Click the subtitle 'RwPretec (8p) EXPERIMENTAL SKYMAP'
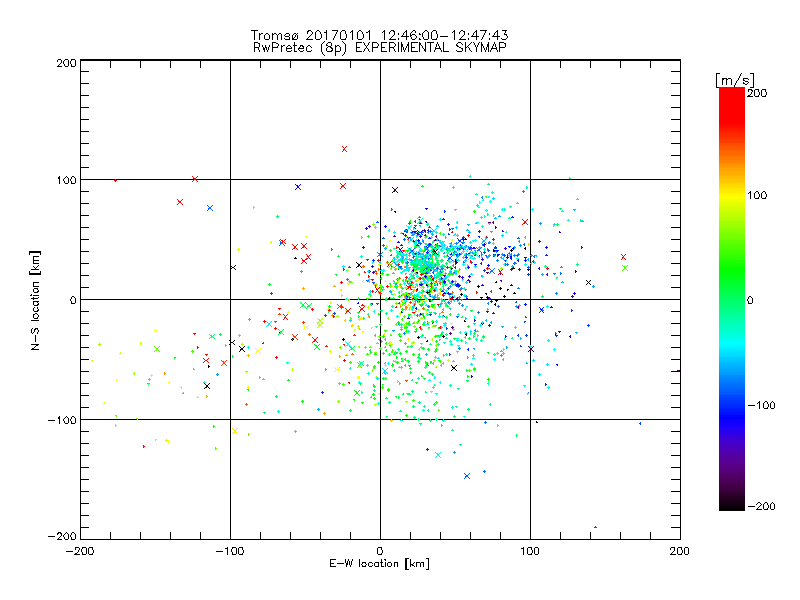The width and height of the screenshot is (800, 600). [380, 47]
